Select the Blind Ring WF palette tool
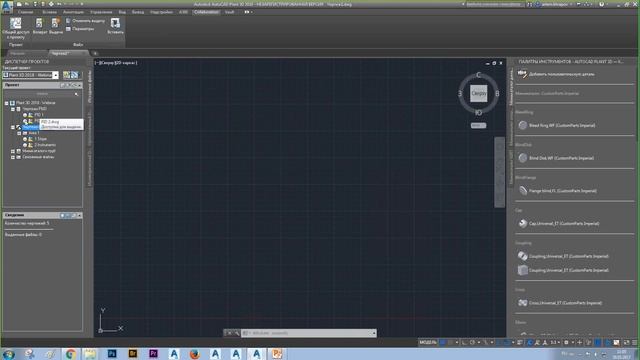This screenshot has width=640, height=360. (x=557, y=125)
